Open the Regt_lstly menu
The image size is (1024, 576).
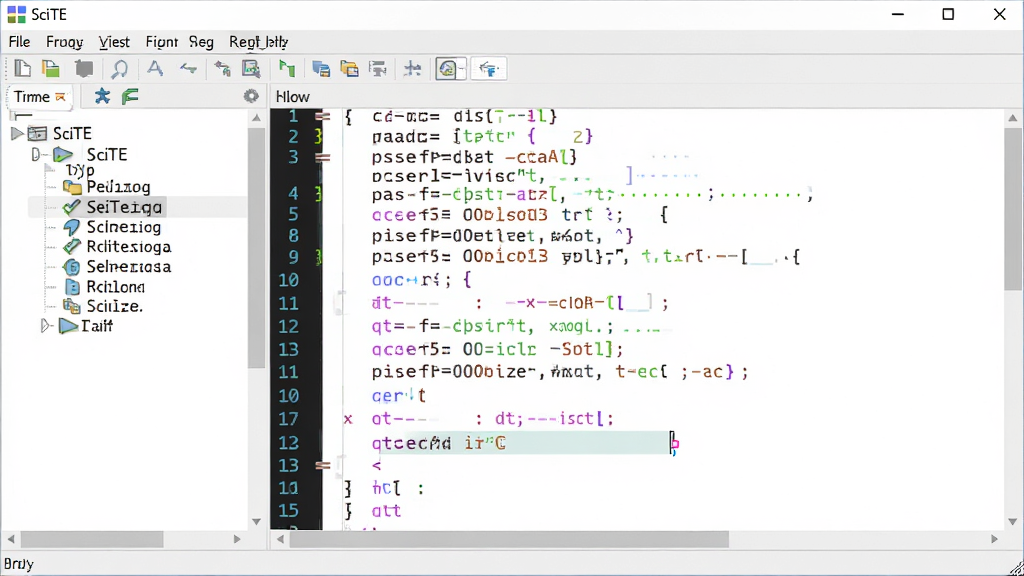click(259, 42)
